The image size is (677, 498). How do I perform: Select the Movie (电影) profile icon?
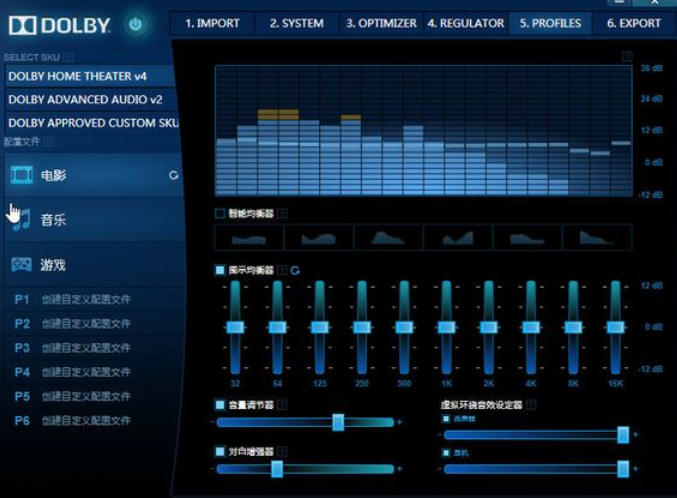21,175
